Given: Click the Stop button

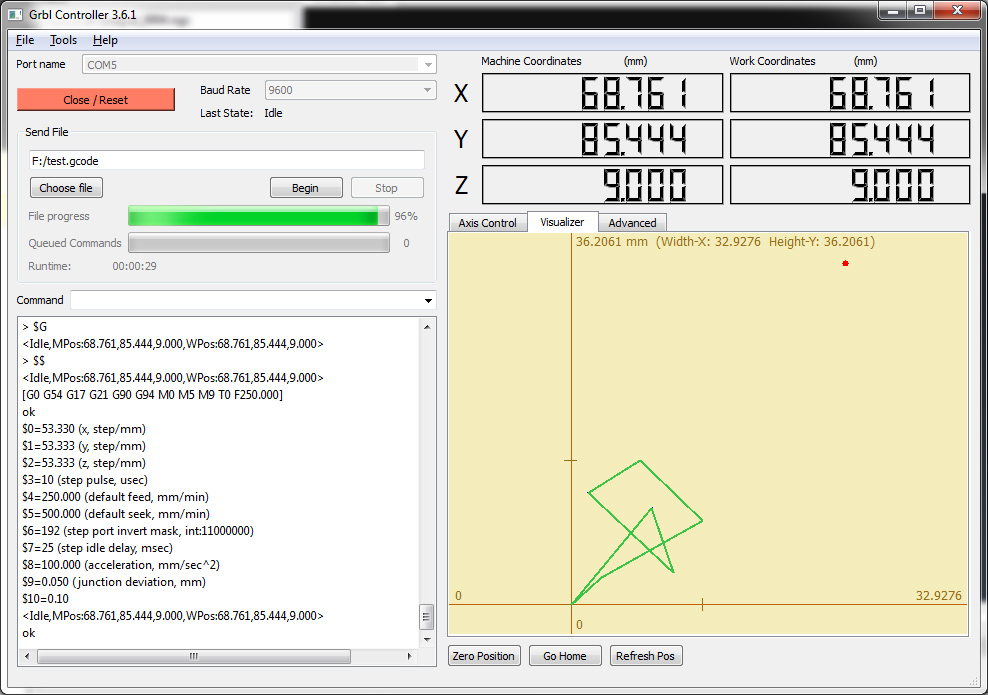Looking at the screenshot, I should pyautogui.click(x=386, y=188).
